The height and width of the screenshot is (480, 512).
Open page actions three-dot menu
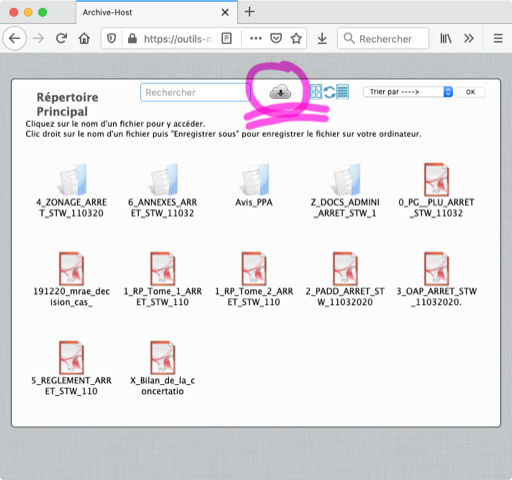pos(256,38)
